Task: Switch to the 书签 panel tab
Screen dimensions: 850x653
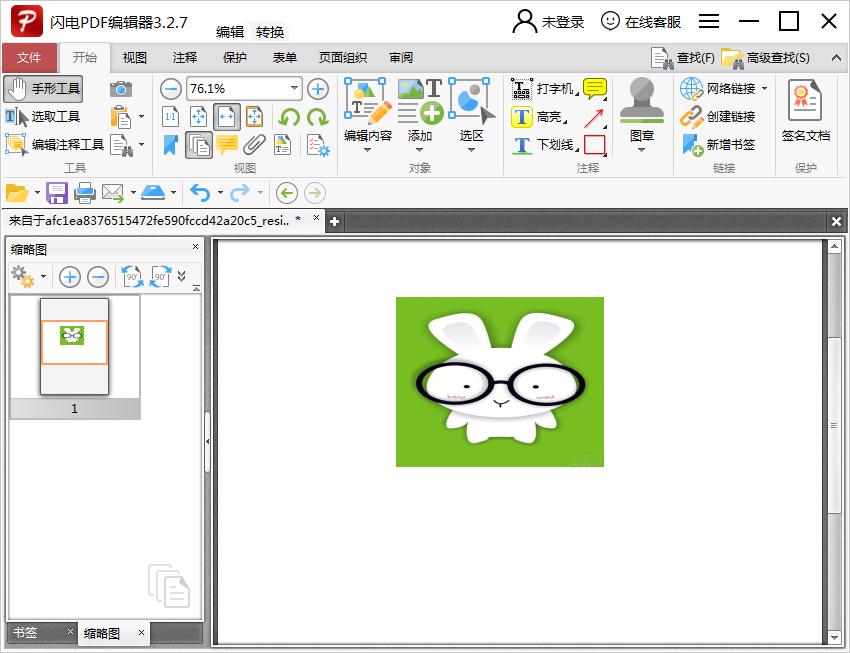Action: [26, 633]
